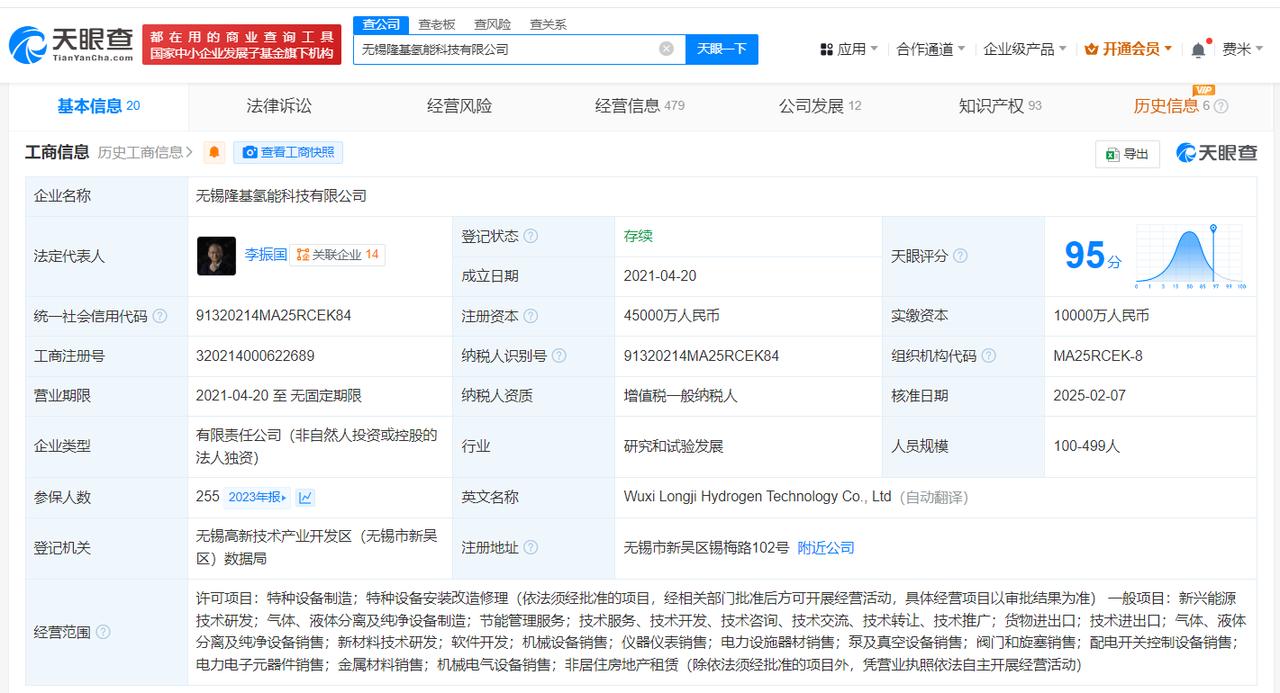This screenshot has height=693, width=1280.
Task: Switch to the 法律诉讼 tab
Action: click(279, 106)
